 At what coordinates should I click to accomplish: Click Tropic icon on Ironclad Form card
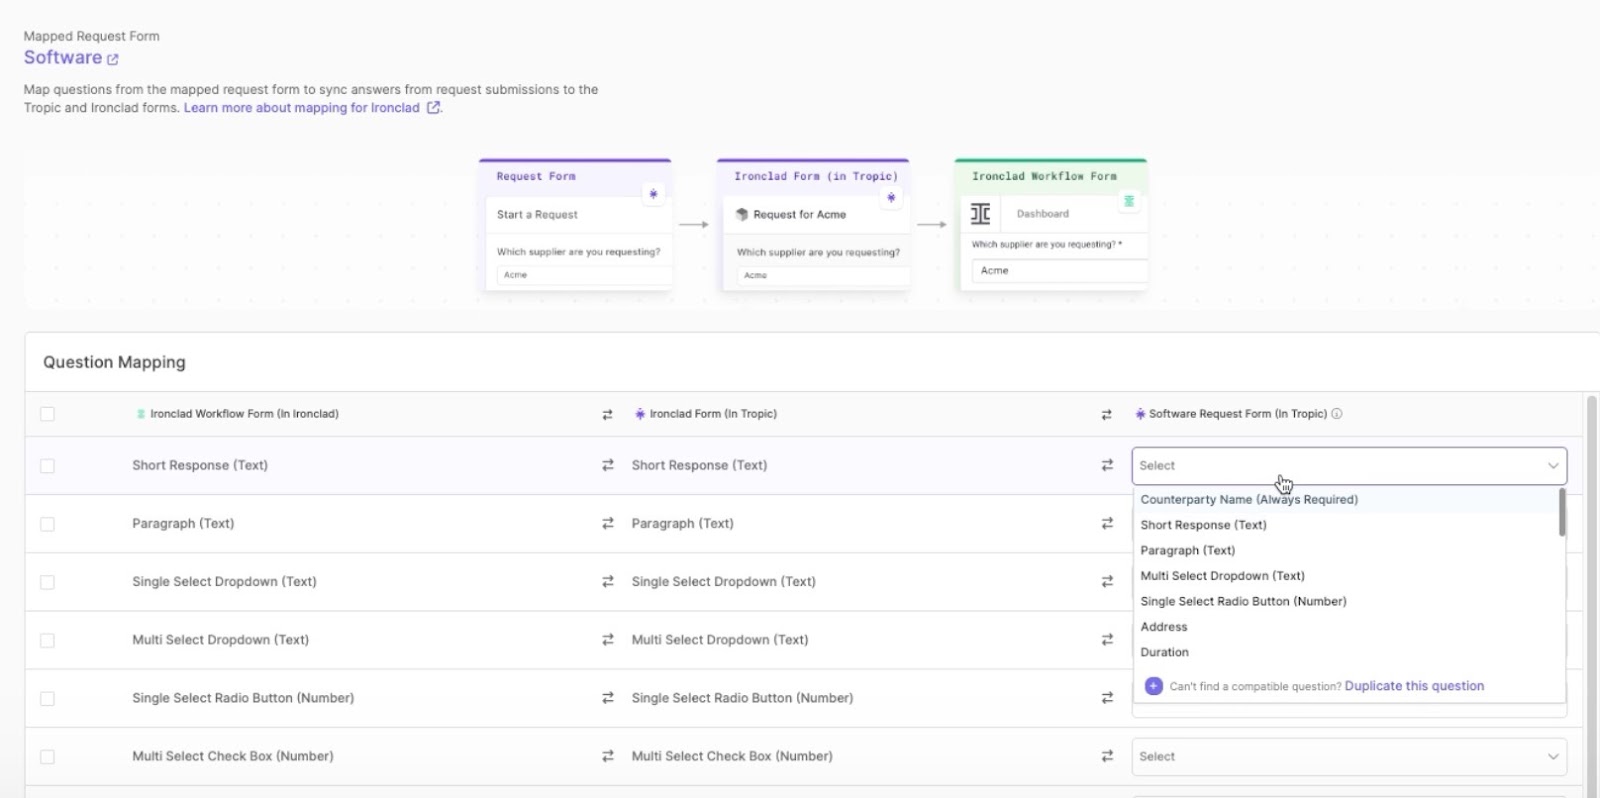click(x=891, y=197)
